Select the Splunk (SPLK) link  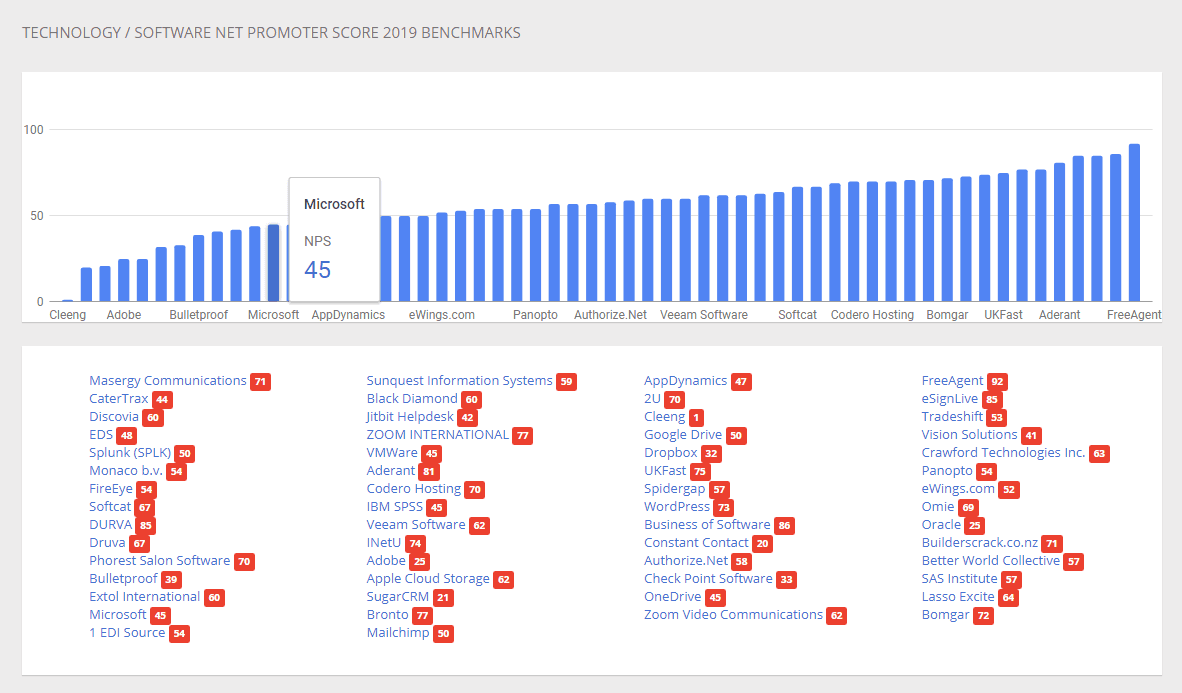tap(129, 452)
